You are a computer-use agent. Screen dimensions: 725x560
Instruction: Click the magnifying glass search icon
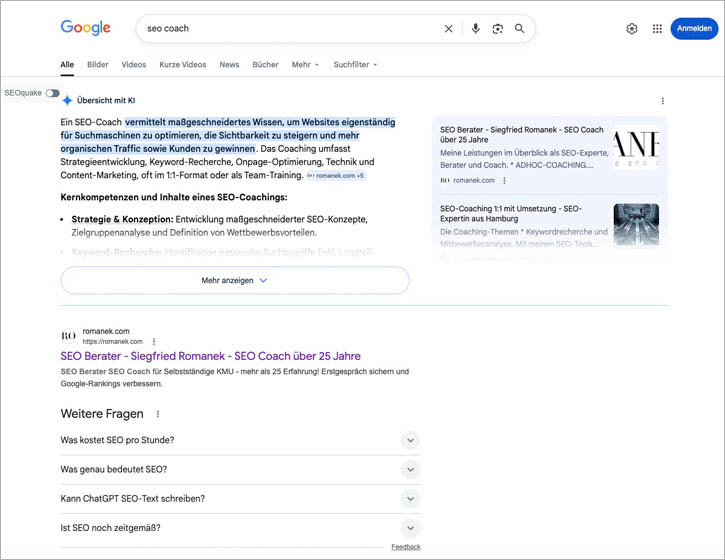pyautogui.click(x=520, y=29)
